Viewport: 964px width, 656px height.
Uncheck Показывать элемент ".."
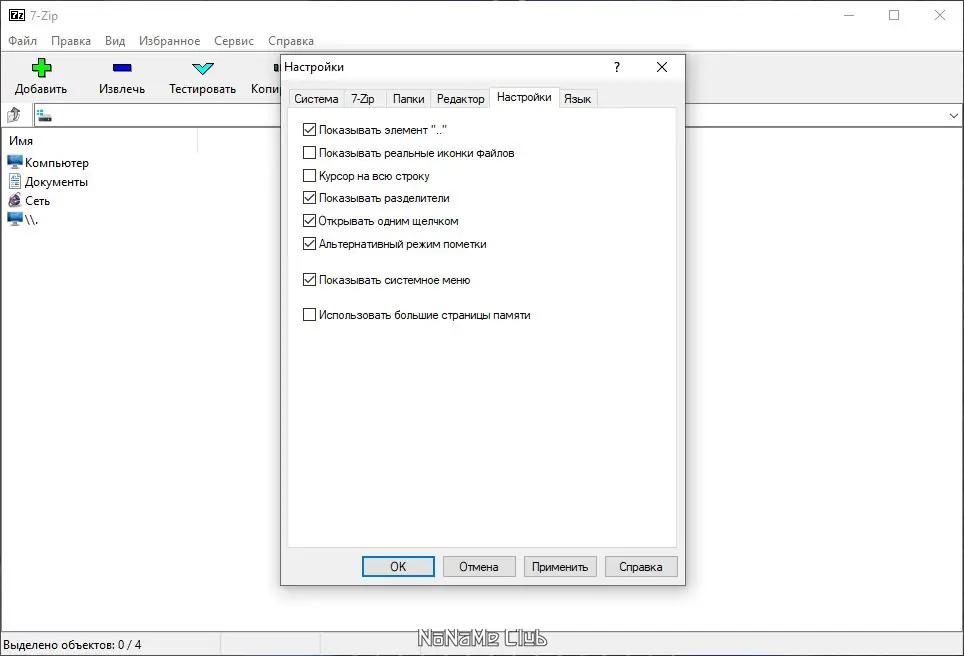pos(309,130)
